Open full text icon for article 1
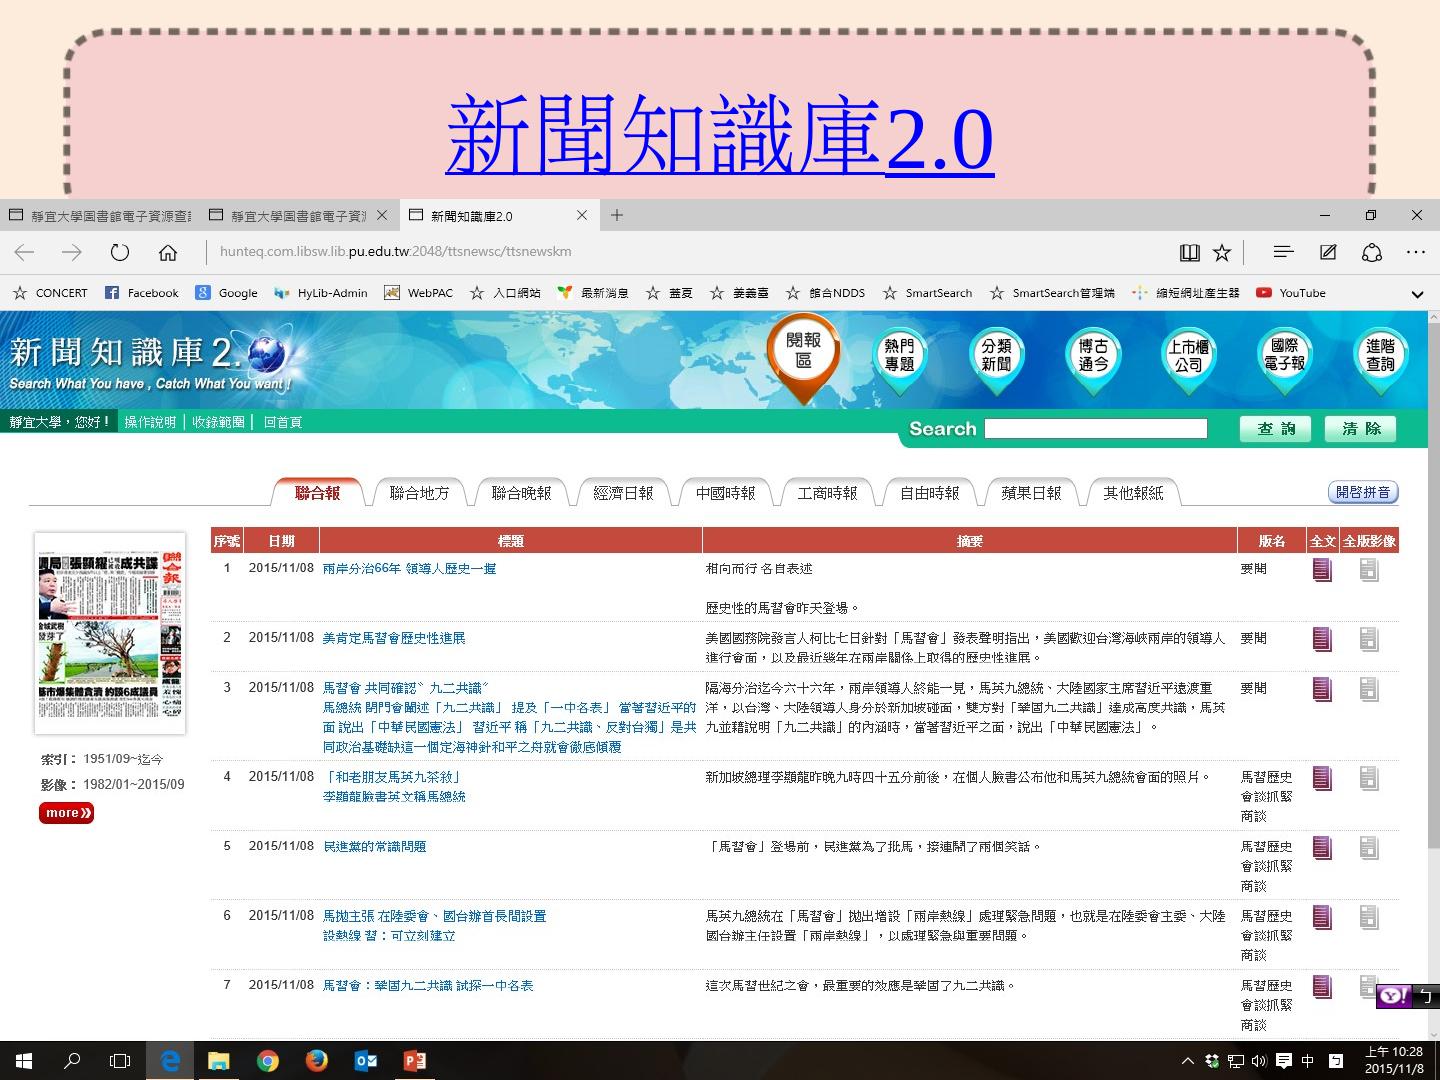The image size is (1440, 1080). 1322,570
